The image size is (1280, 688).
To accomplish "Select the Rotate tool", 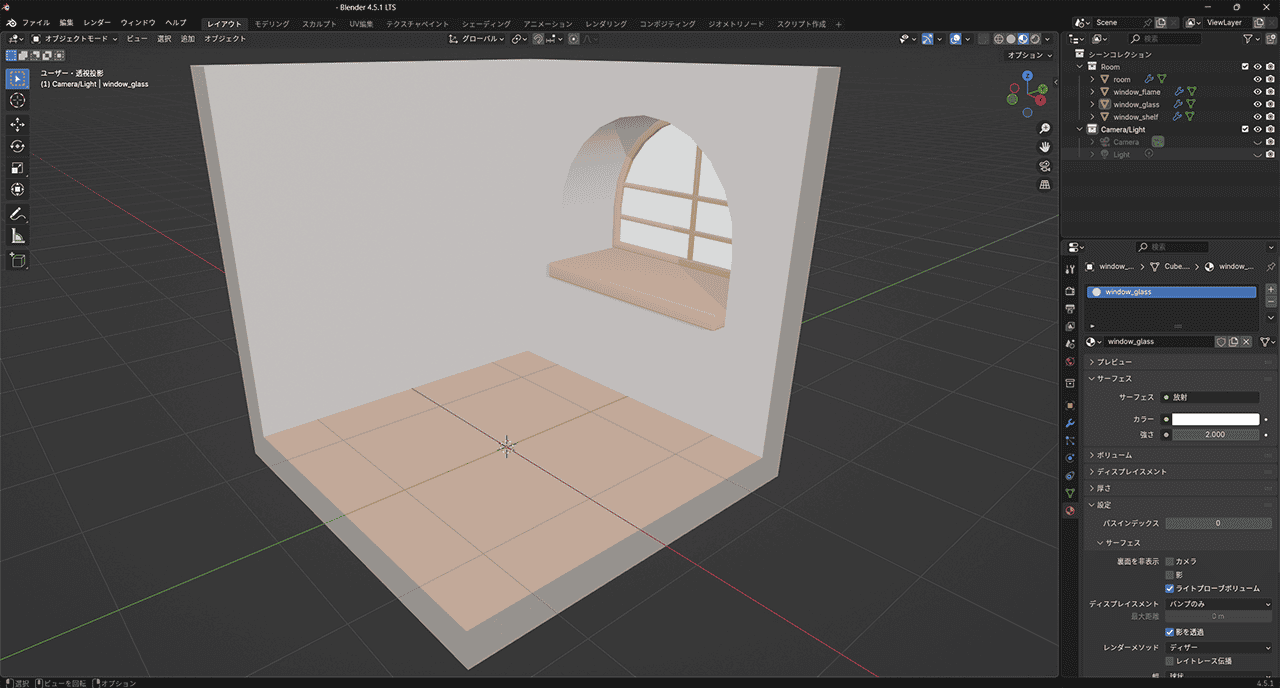I will point(18,146).
